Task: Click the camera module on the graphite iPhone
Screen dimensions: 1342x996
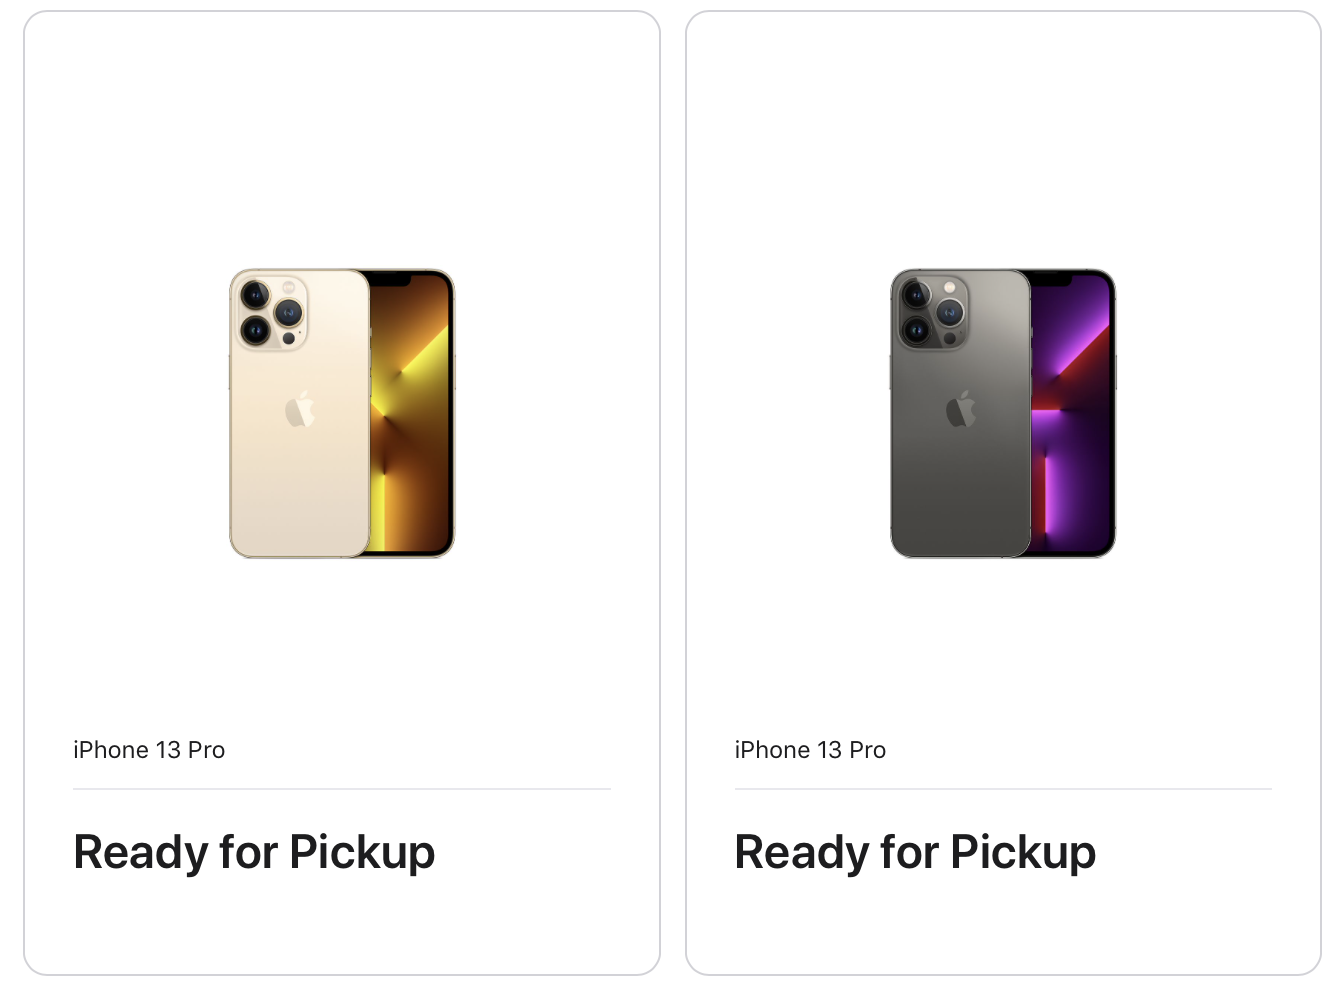Action: click(x=933, y=312)
